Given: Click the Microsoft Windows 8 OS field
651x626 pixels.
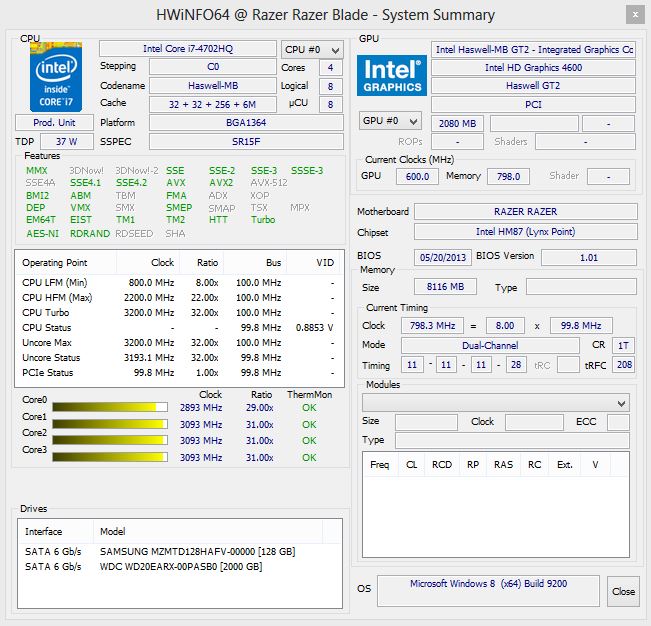Looking at the screenshot, I should (488, 591).
